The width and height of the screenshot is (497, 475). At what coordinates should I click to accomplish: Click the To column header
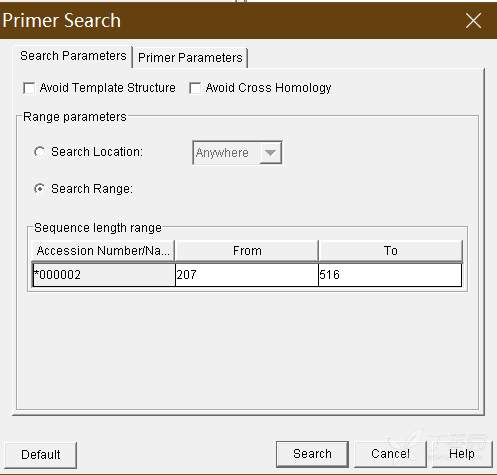click(390, 251)
